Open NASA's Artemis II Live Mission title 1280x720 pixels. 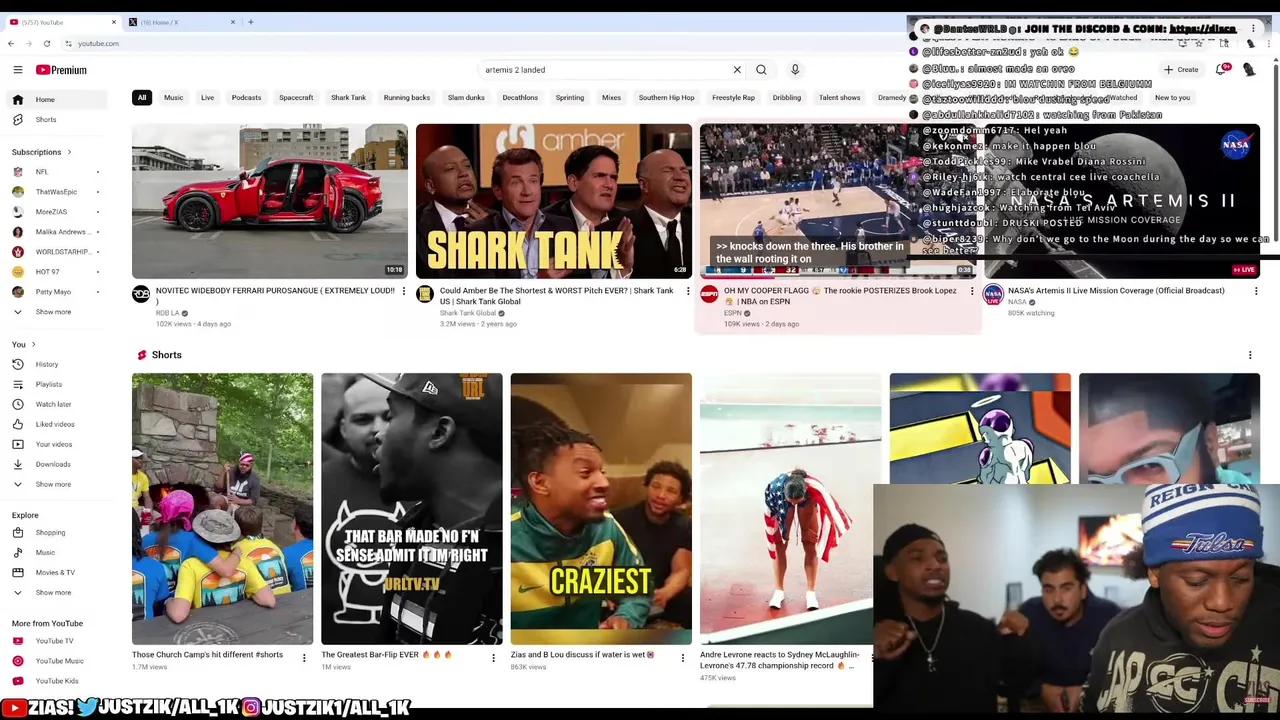pyautogui.click(x=1116, y=291)
